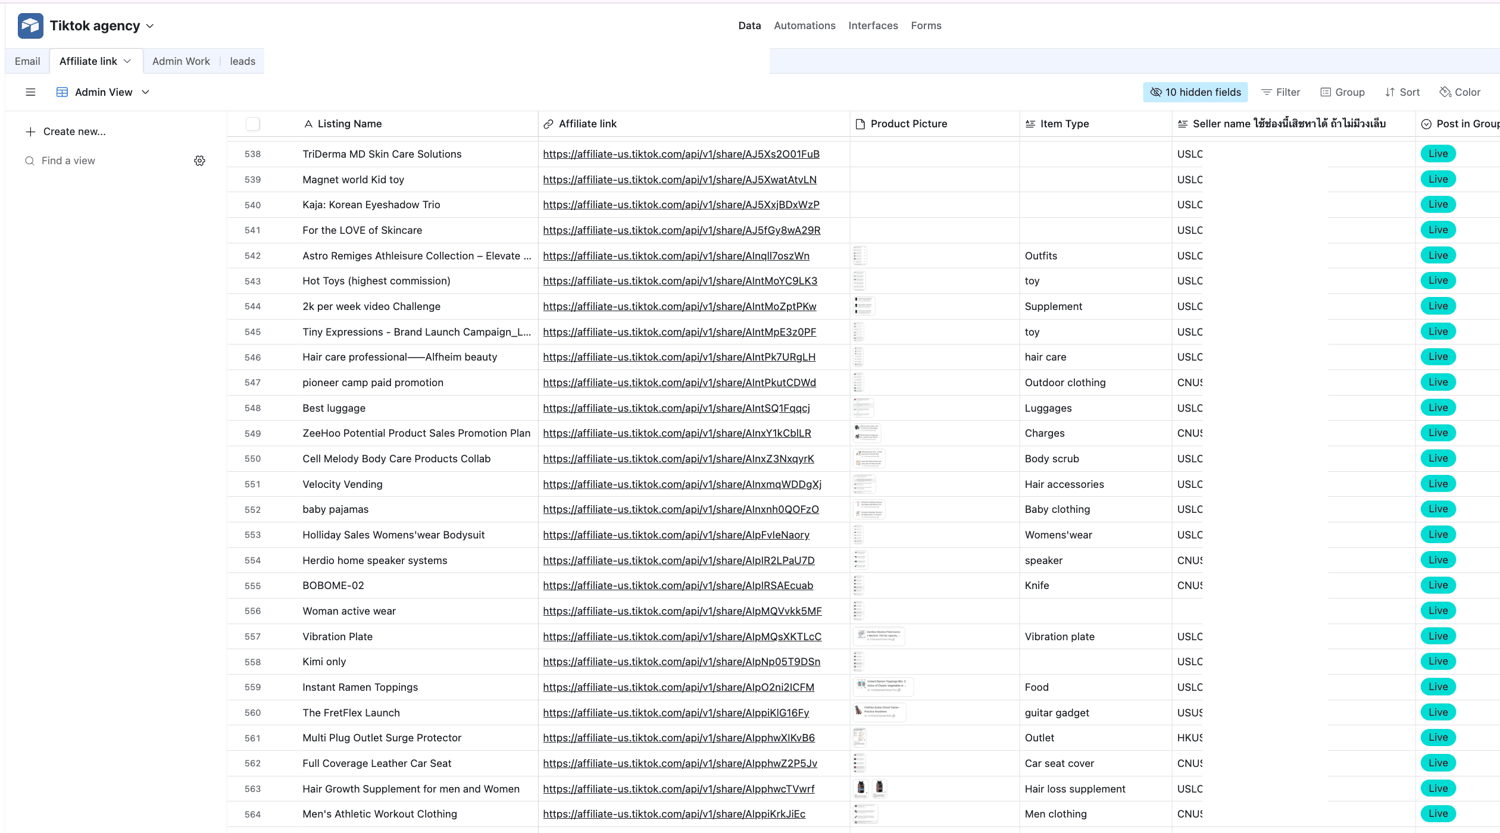
Task: Open the Affiliate link tab dropdown arrow
Action: (127, 62)
